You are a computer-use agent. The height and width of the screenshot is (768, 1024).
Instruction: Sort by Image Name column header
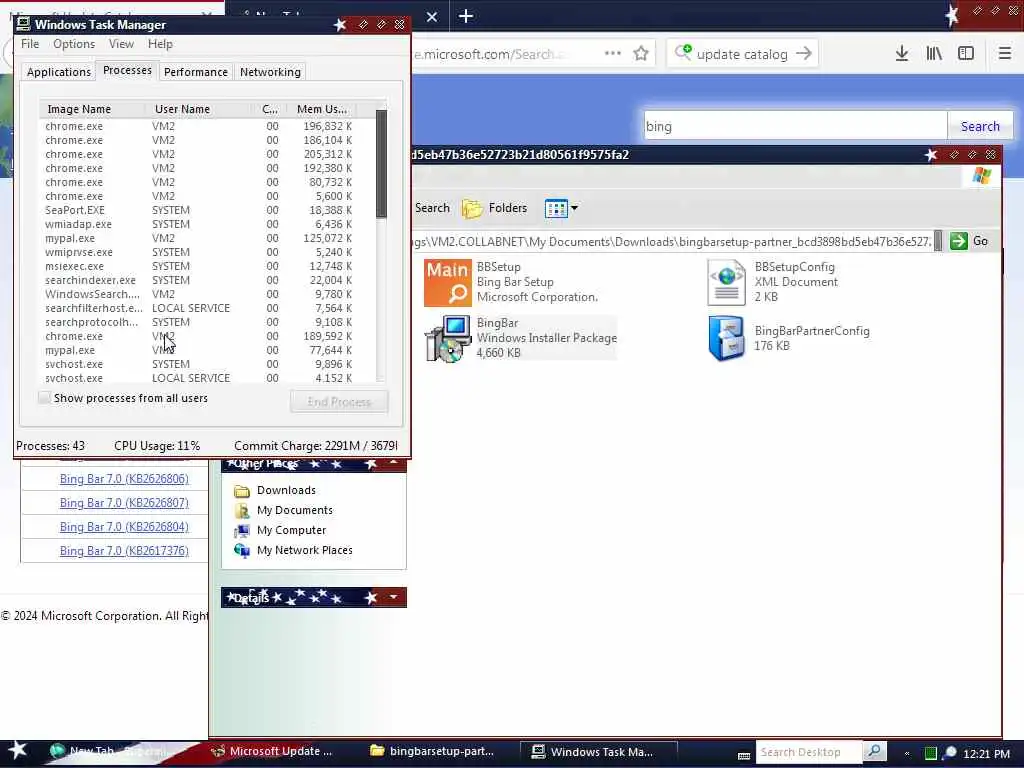coord(93,109)
